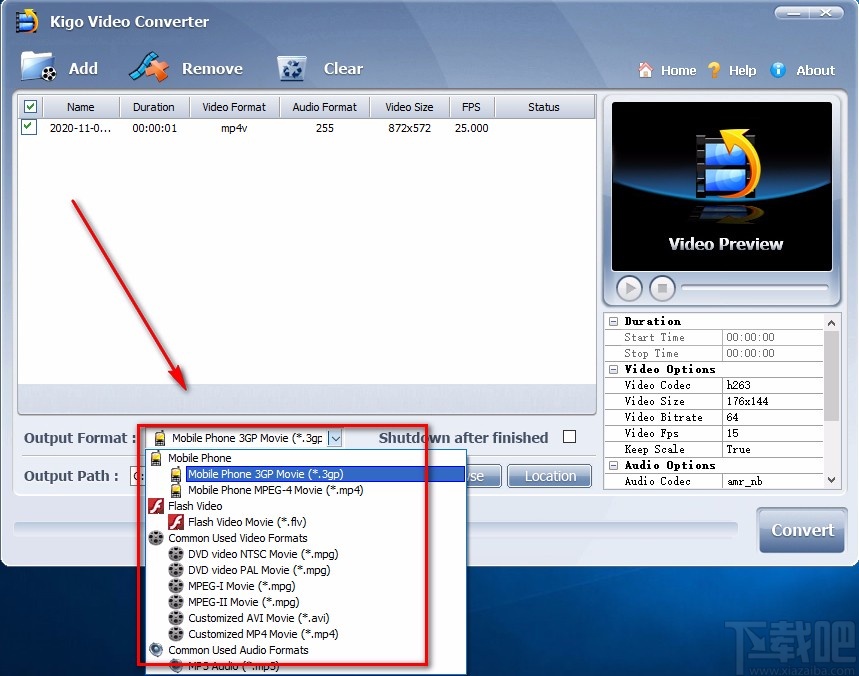Click the Kigo Video Converter logo icon
The height and width of the screenshot is (676, 859).
[x=27, y=21]
